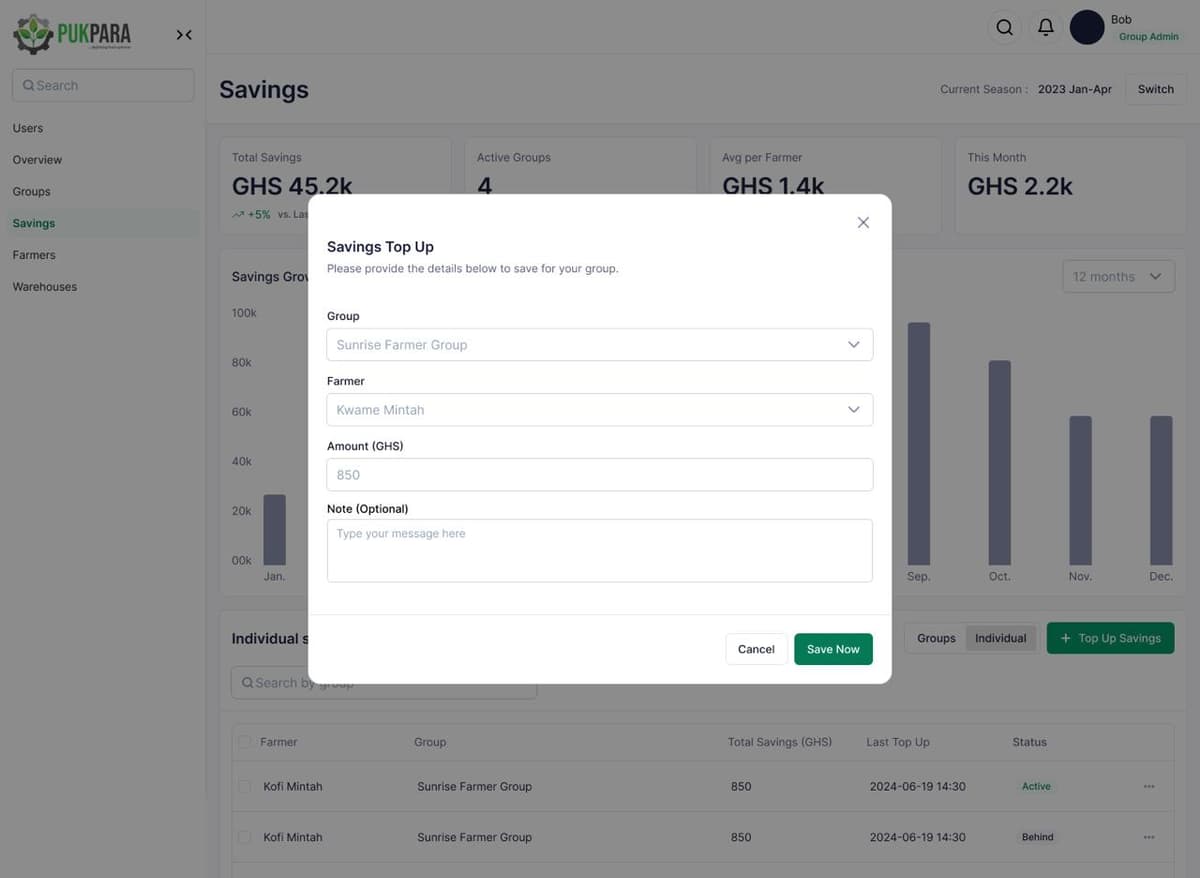Open the 12 months period dropdown
The width and height of the screenshot is (1200, 878).
click(x=1118, y=276)
